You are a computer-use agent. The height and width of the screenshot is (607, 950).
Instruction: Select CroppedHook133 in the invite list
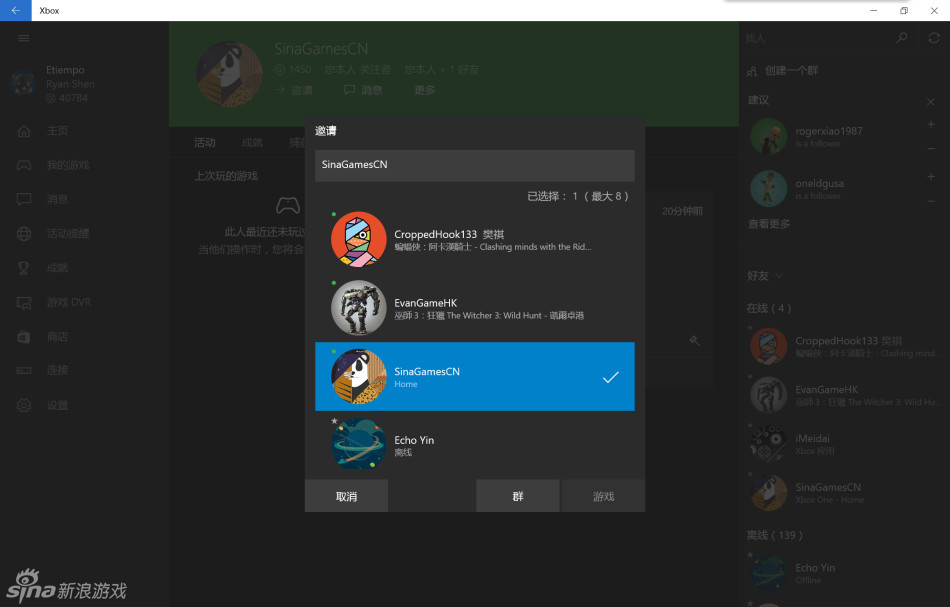[474, 240]
